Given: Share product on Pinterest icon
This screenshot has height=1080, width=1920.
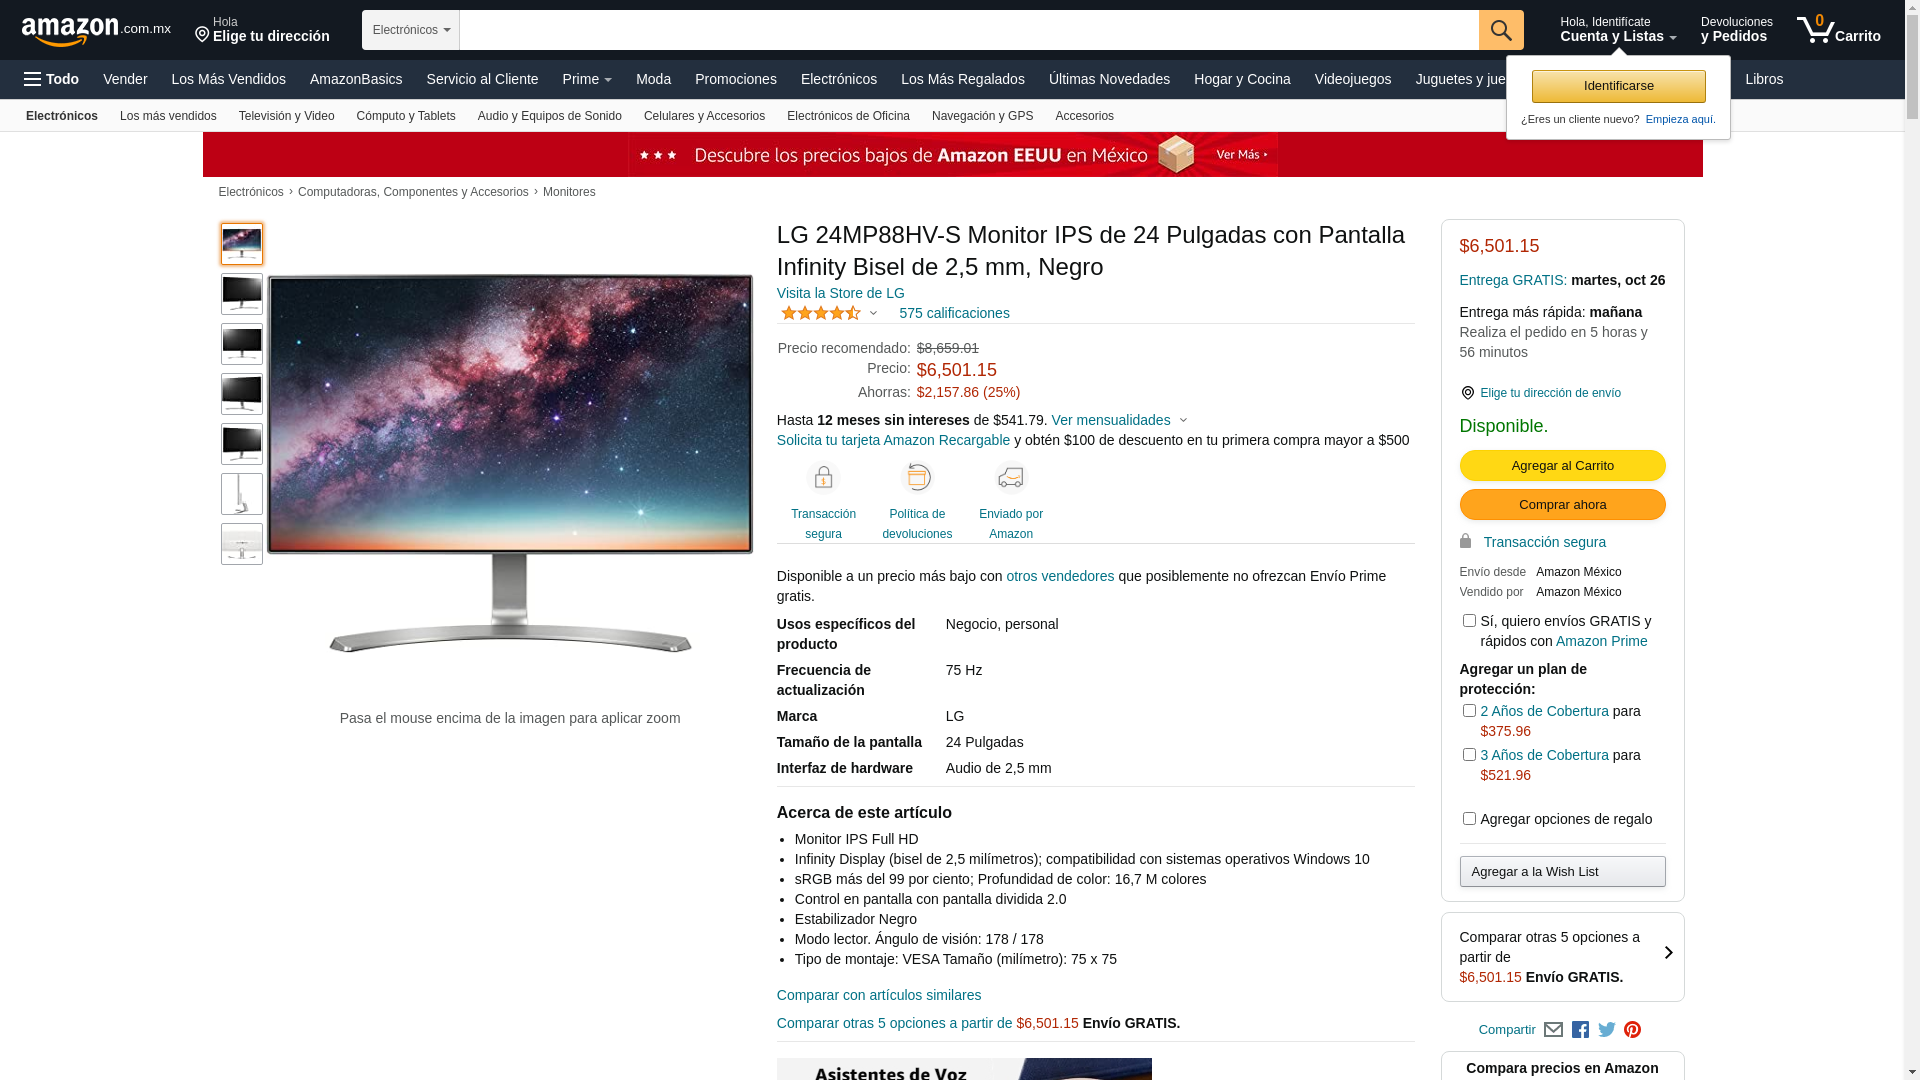Looking at the screenshot, I should 1632,1029.
